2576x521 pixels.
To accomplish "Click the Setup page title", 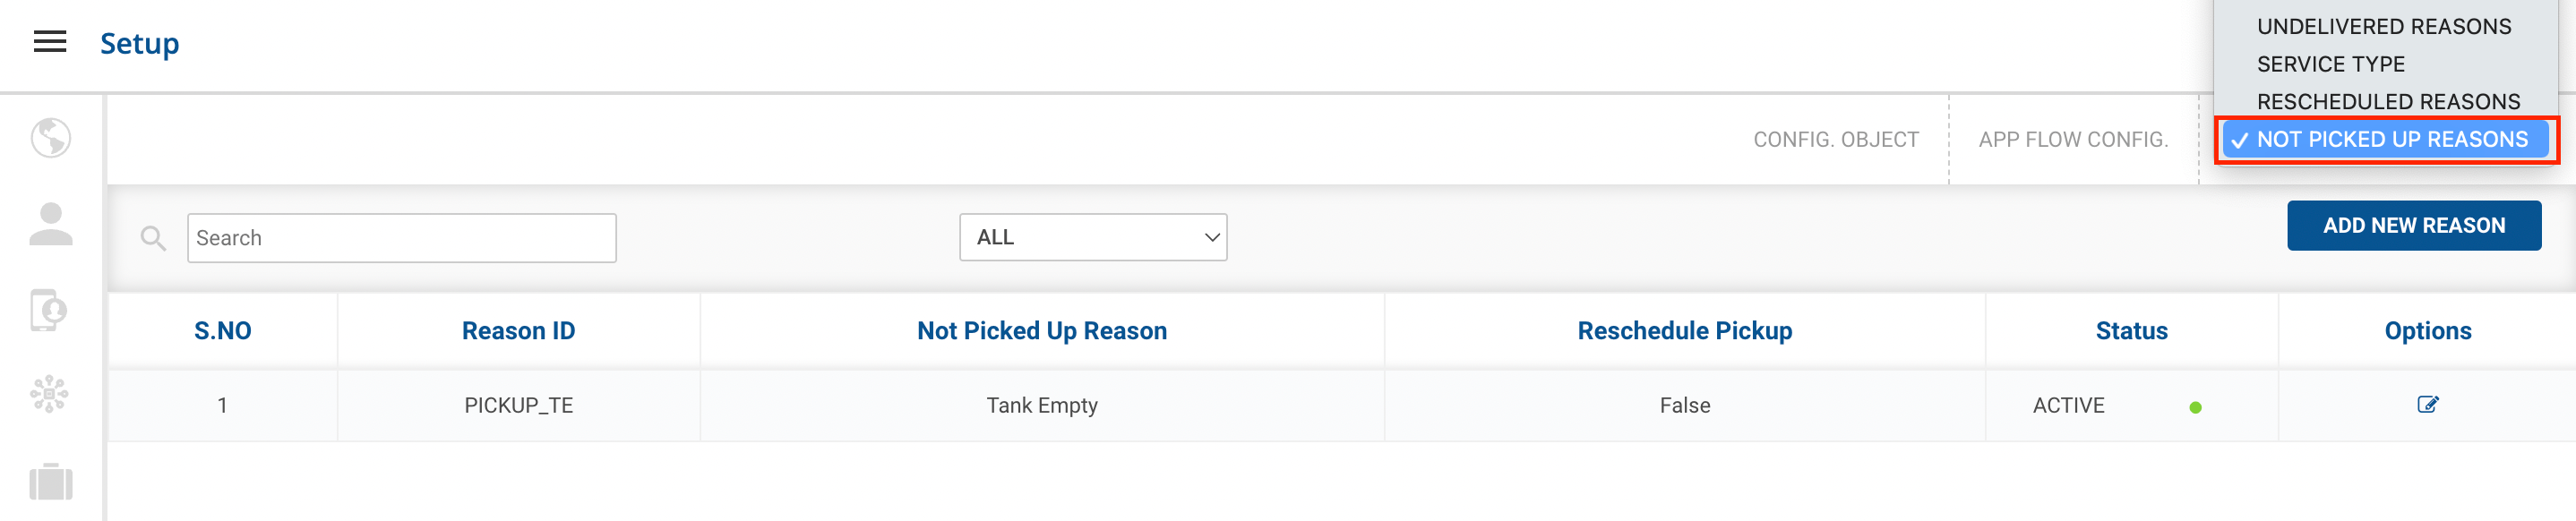I will [140, 44].
